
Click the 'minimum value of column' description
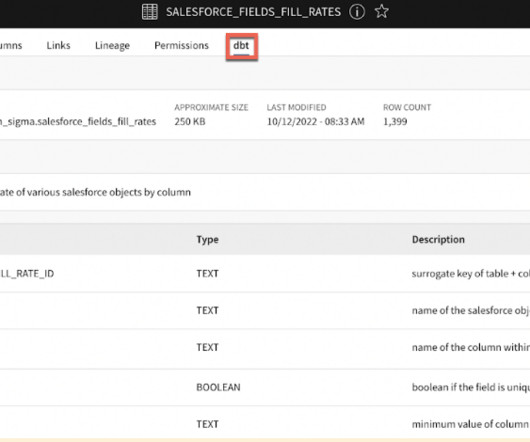click(470, 424)
